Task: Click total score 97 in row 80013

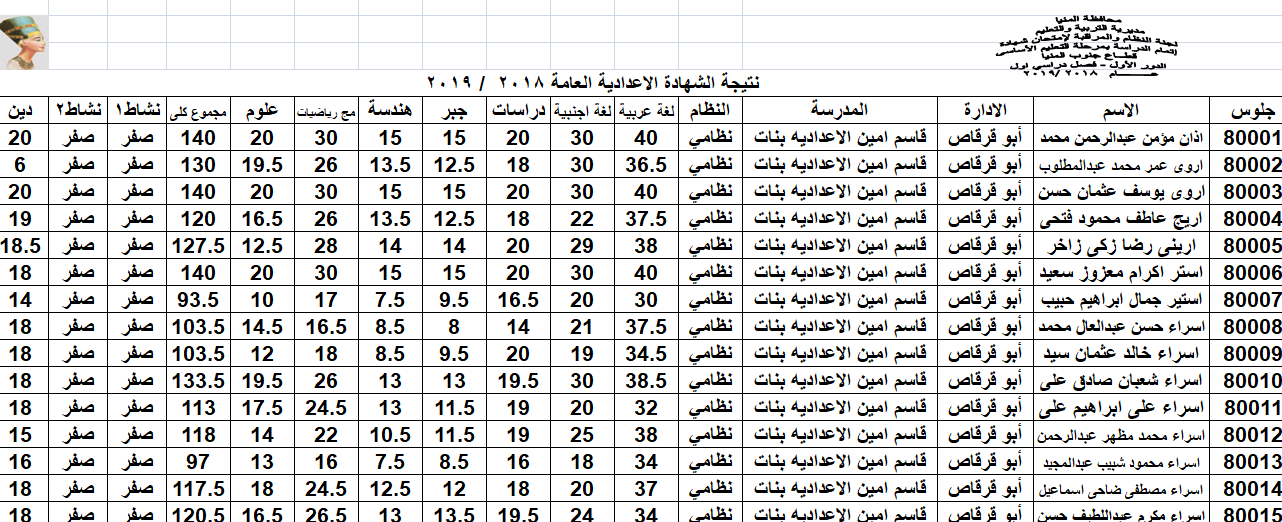Action: tap(199, 461)
